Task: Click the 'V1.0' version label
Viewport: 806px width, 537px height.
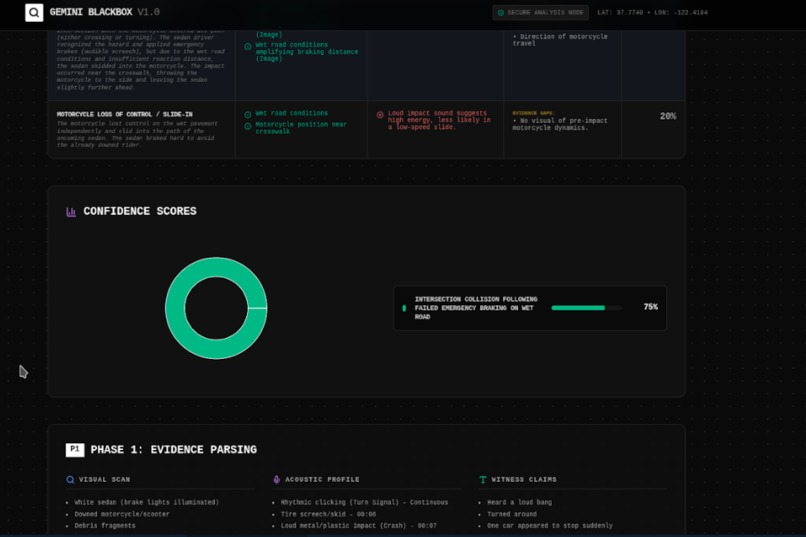Action: click(149, 12)
